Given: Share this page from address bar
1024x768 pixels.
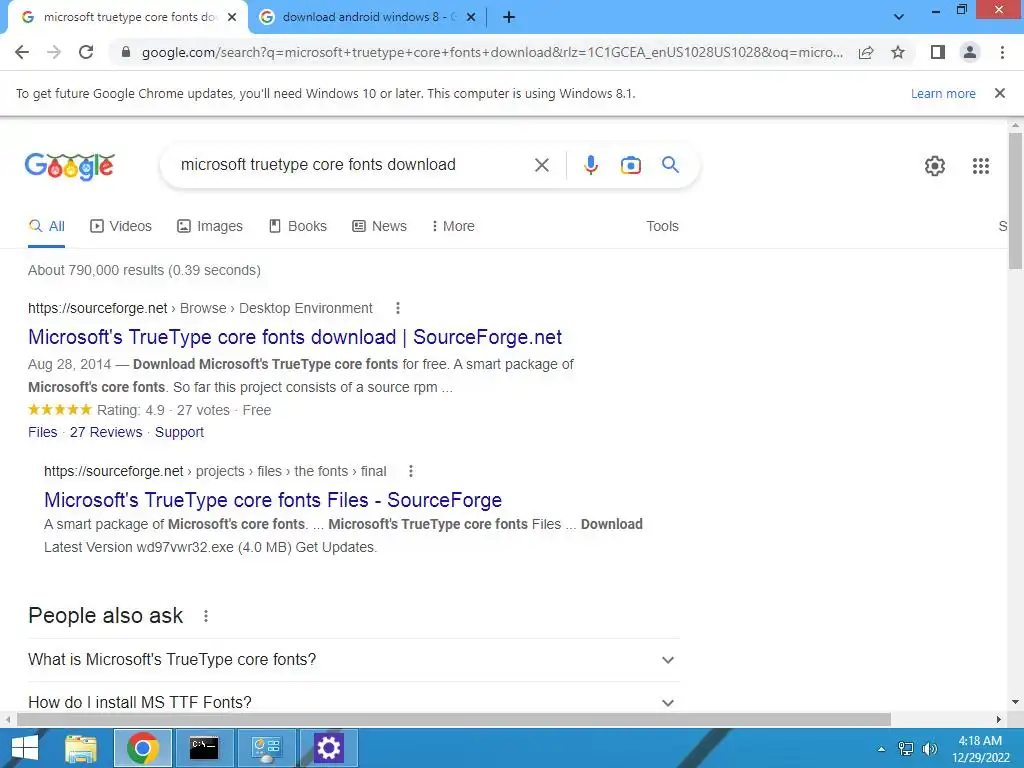Looking at the screenshot, I should click(866, 52).
